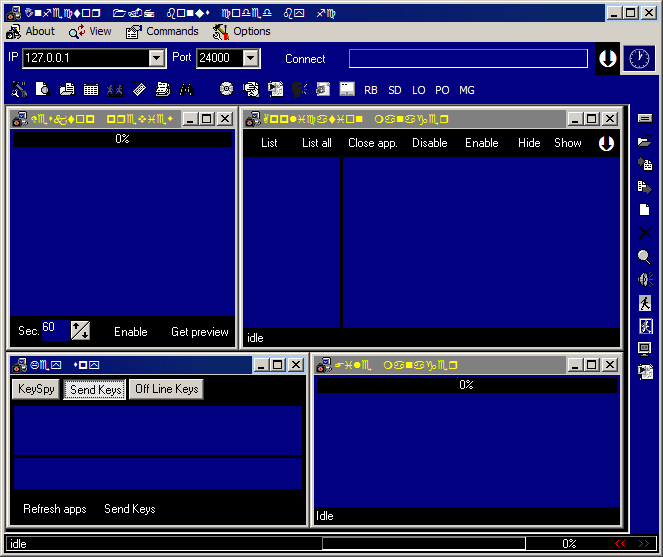
Task: Click the magnifying glass icon in right sidebar
Action: (644, 257)
